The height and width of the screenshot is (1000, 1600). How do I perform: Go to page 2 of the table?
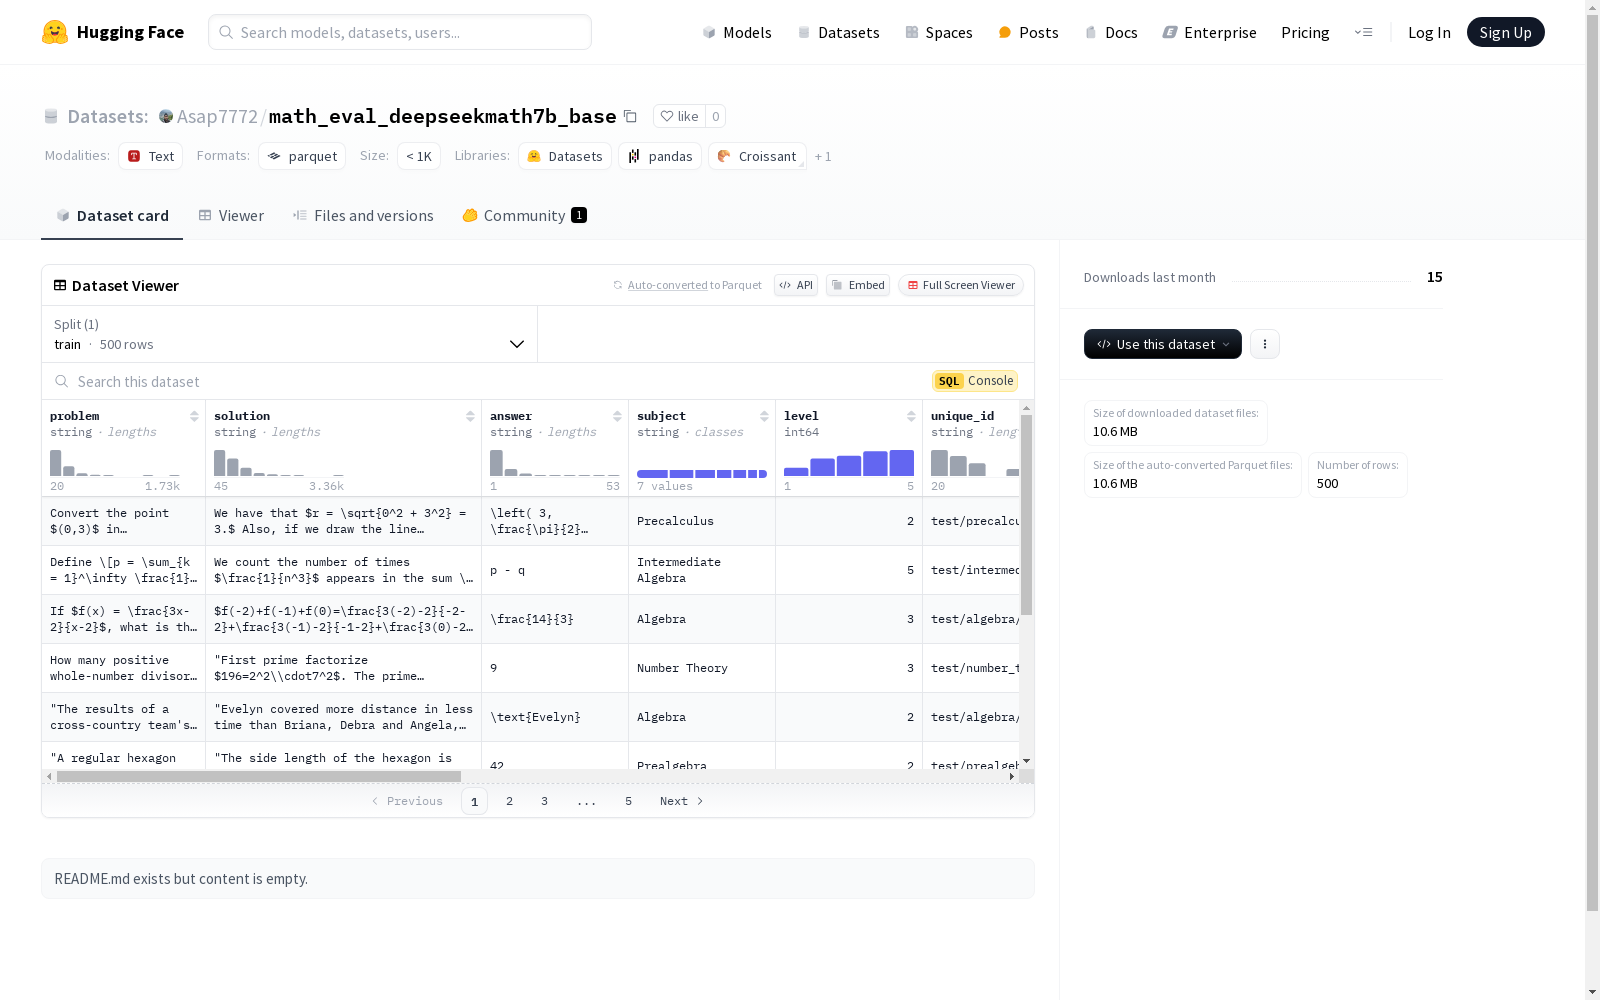509,801
